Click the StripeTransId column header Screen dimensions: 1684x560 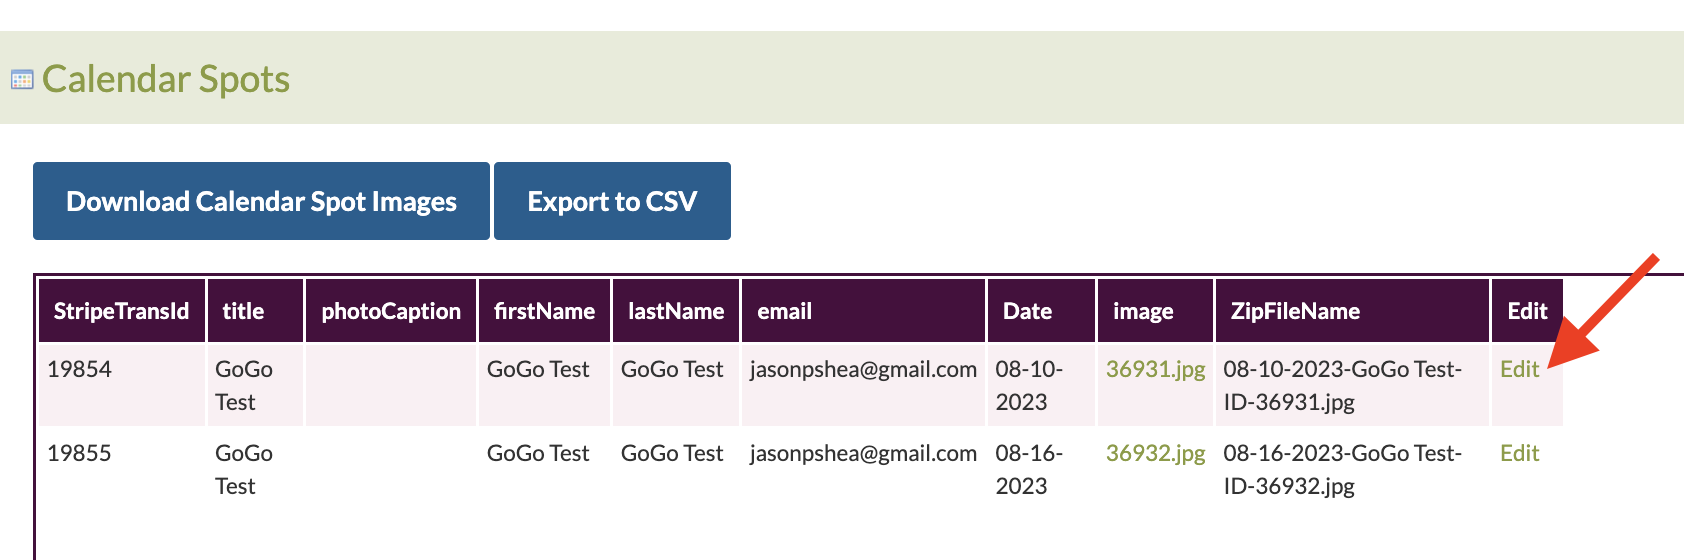point(122,311)
